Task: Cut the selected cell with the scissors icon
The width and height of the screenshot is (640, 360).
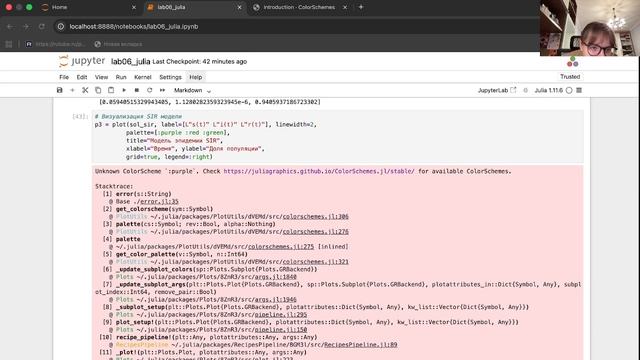Action: (x=85, y=90)
